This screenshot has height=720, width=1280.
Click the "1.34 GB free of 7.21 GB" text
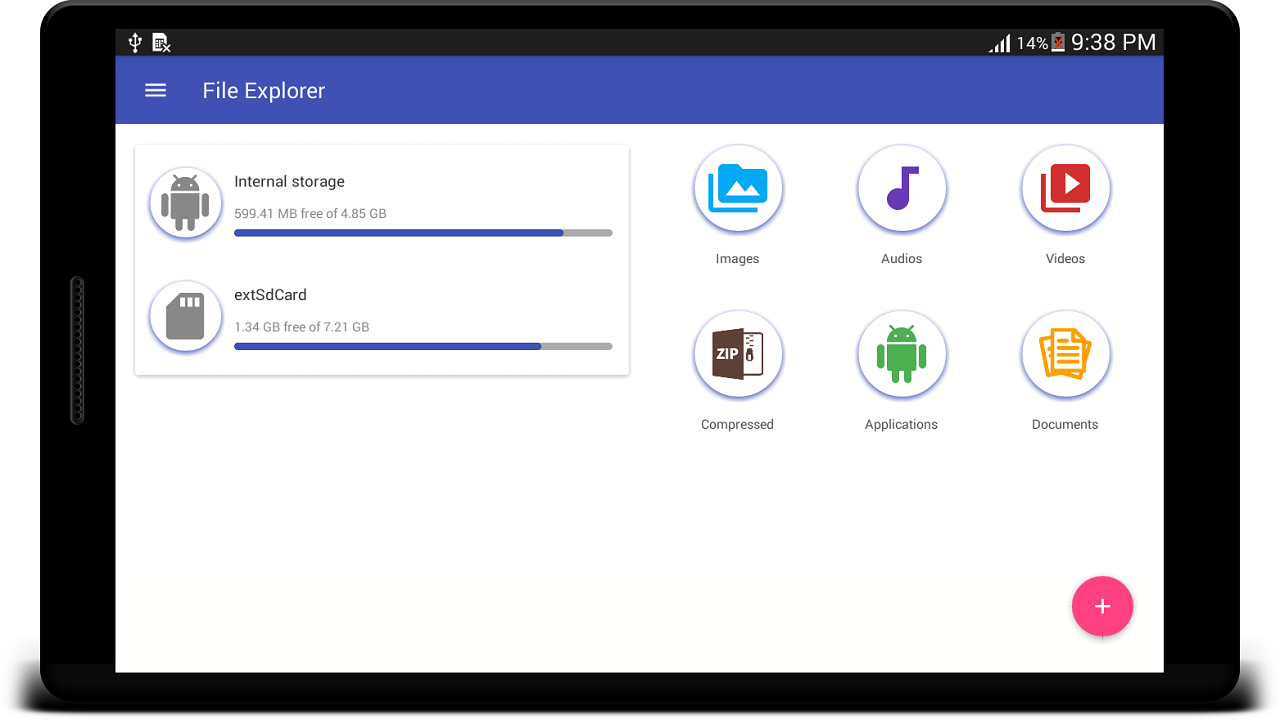pos(302,327)
